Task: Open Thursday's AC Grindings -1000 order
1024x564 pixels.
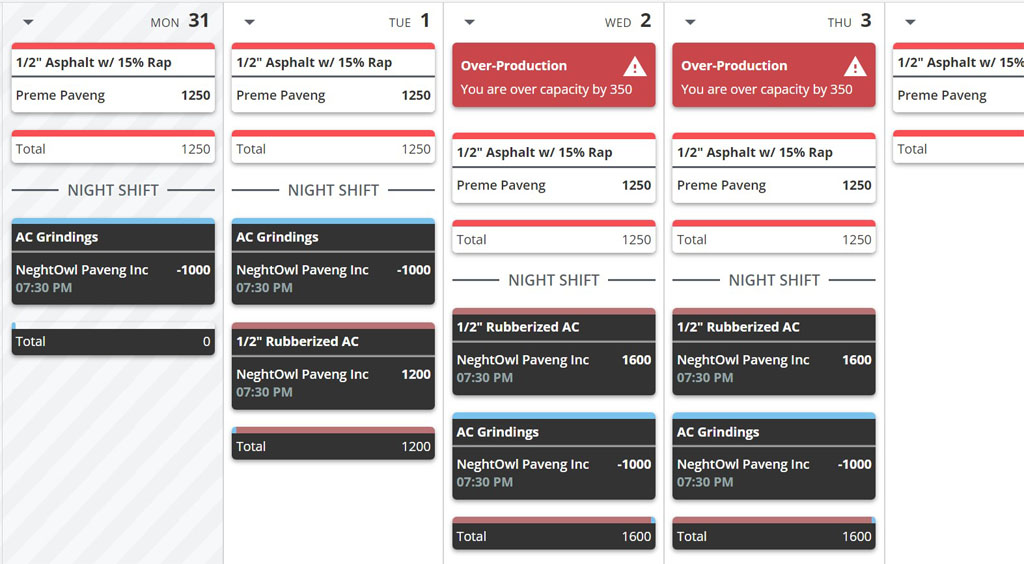Action: [774, 456]
